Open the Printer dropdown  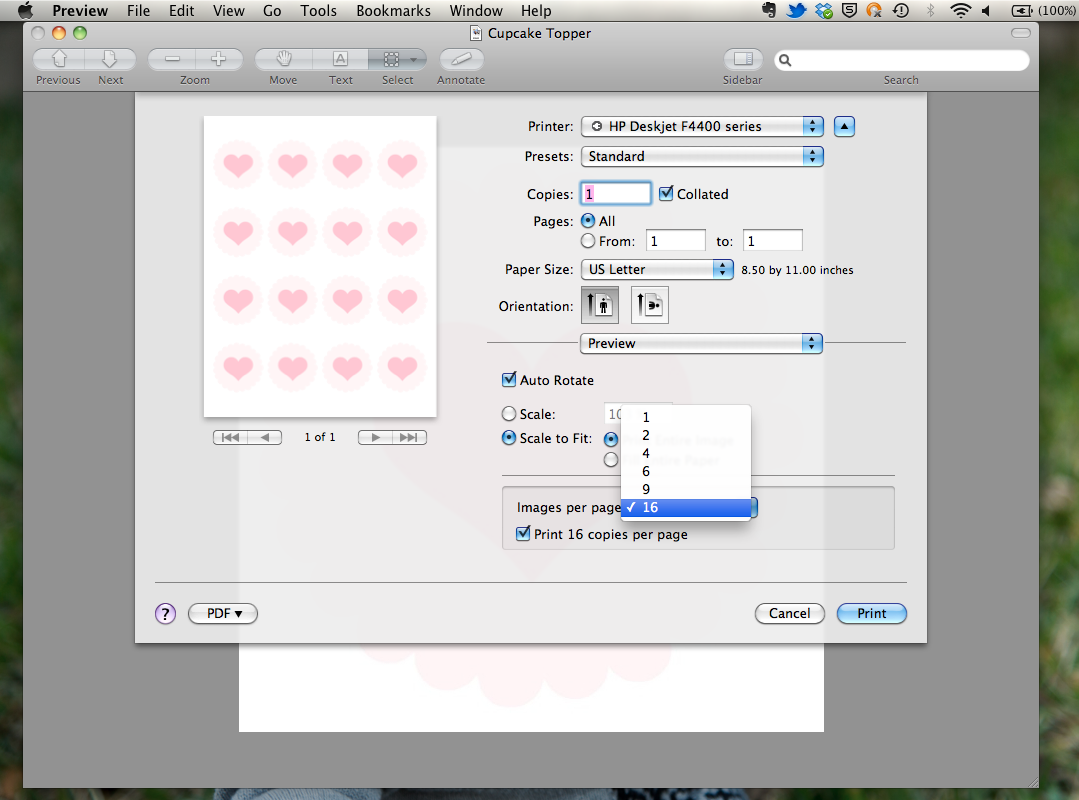pyautogui.click(x=701, y=126)
